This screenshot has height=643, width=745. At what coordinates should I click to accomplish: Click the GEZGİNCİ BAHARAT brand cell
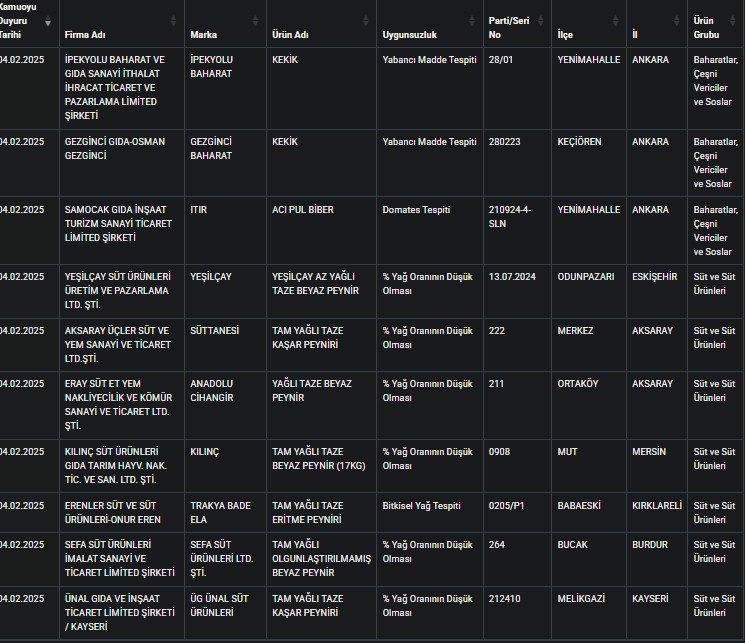211,149
